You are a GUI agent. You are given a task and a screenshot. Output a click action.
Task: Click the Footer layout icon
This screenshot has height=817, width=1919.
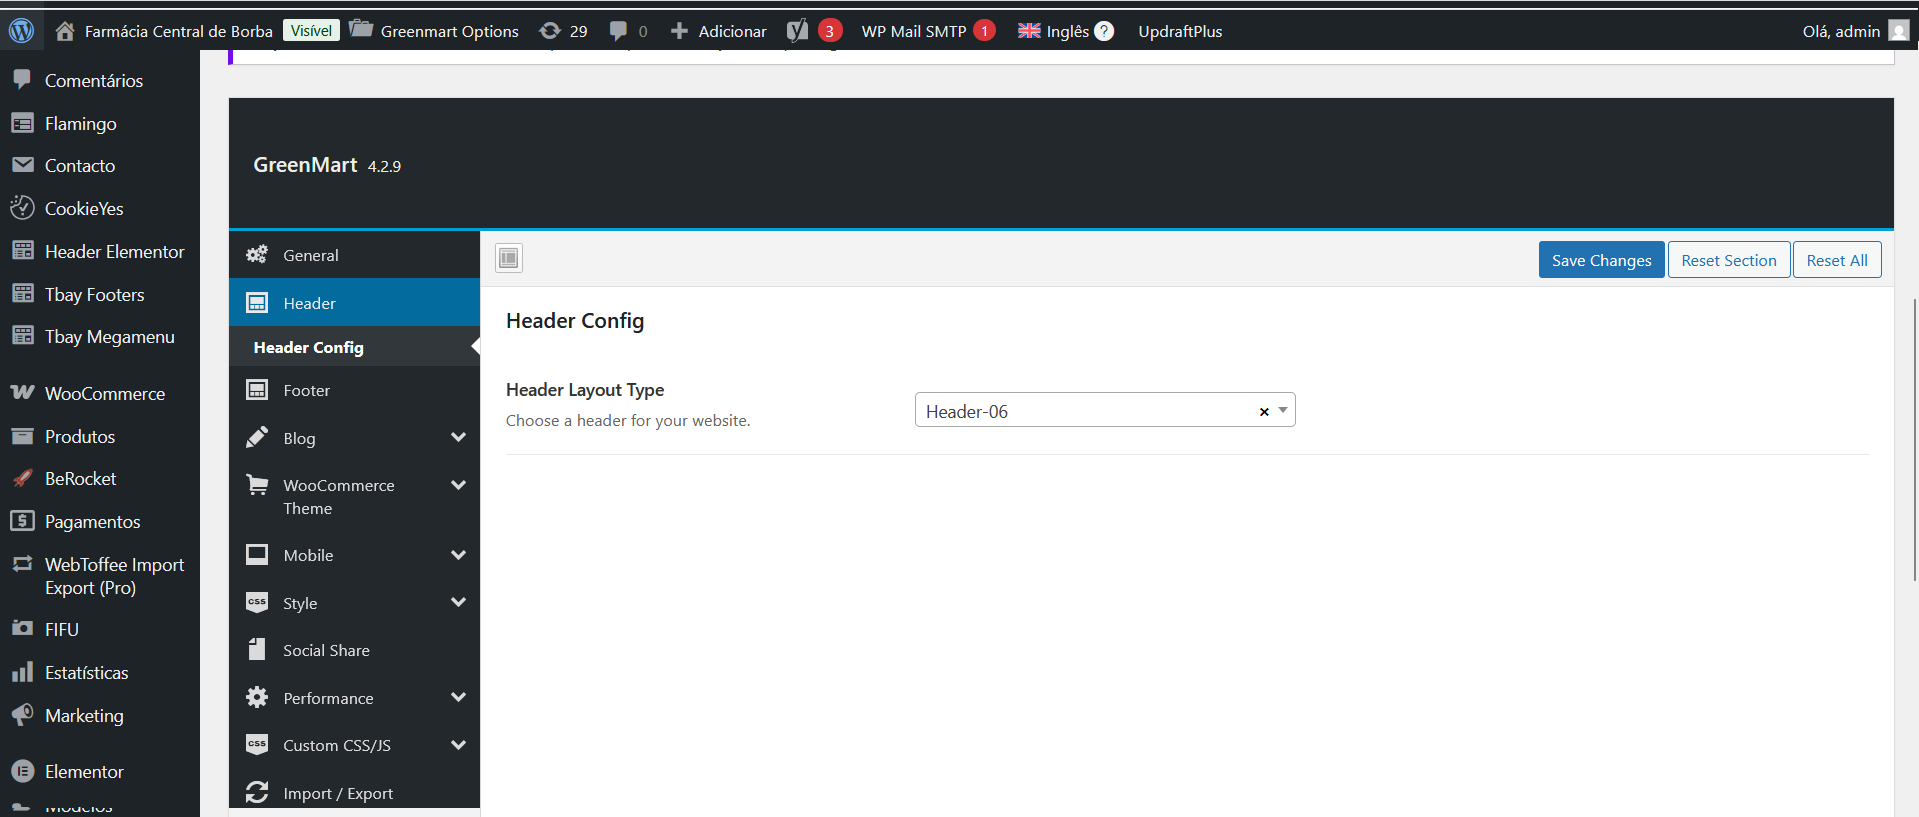257,390
